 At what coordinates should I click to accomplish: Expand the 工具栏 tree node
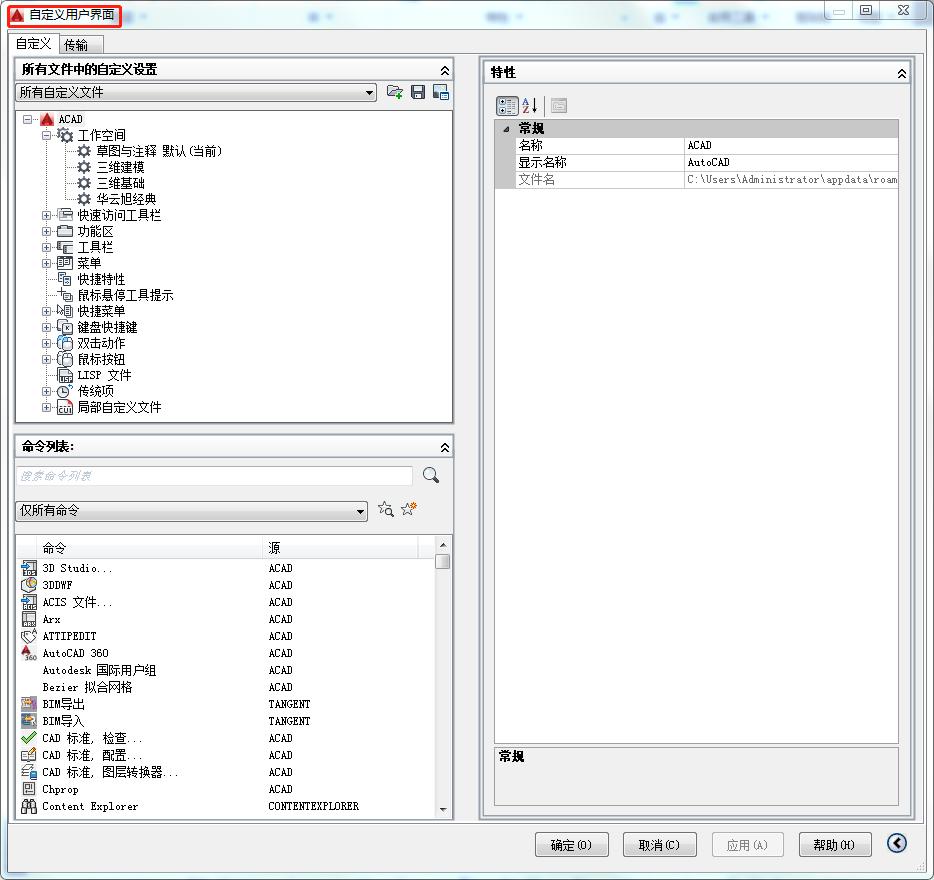tap(48, 247)
